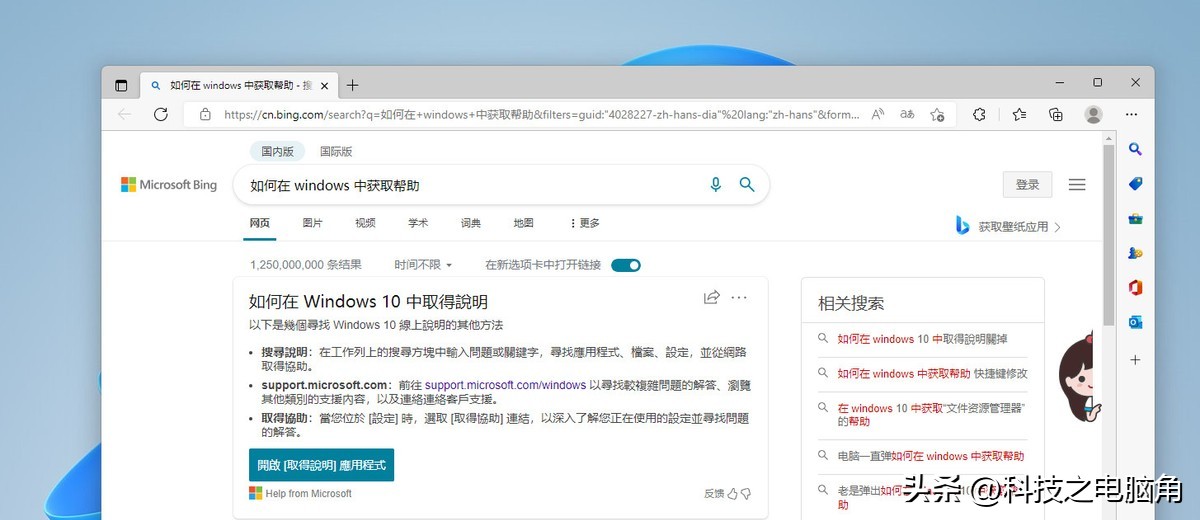
Task: Open the browser extensions icon
Action: (979, 114)
